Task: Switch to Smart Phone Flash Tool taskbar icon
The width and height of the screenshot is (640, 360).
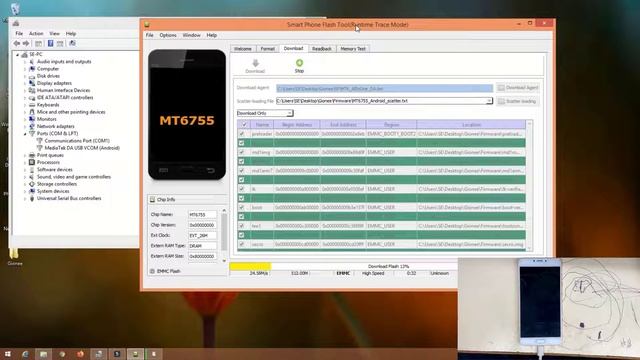Action: [x=136, y=354]
